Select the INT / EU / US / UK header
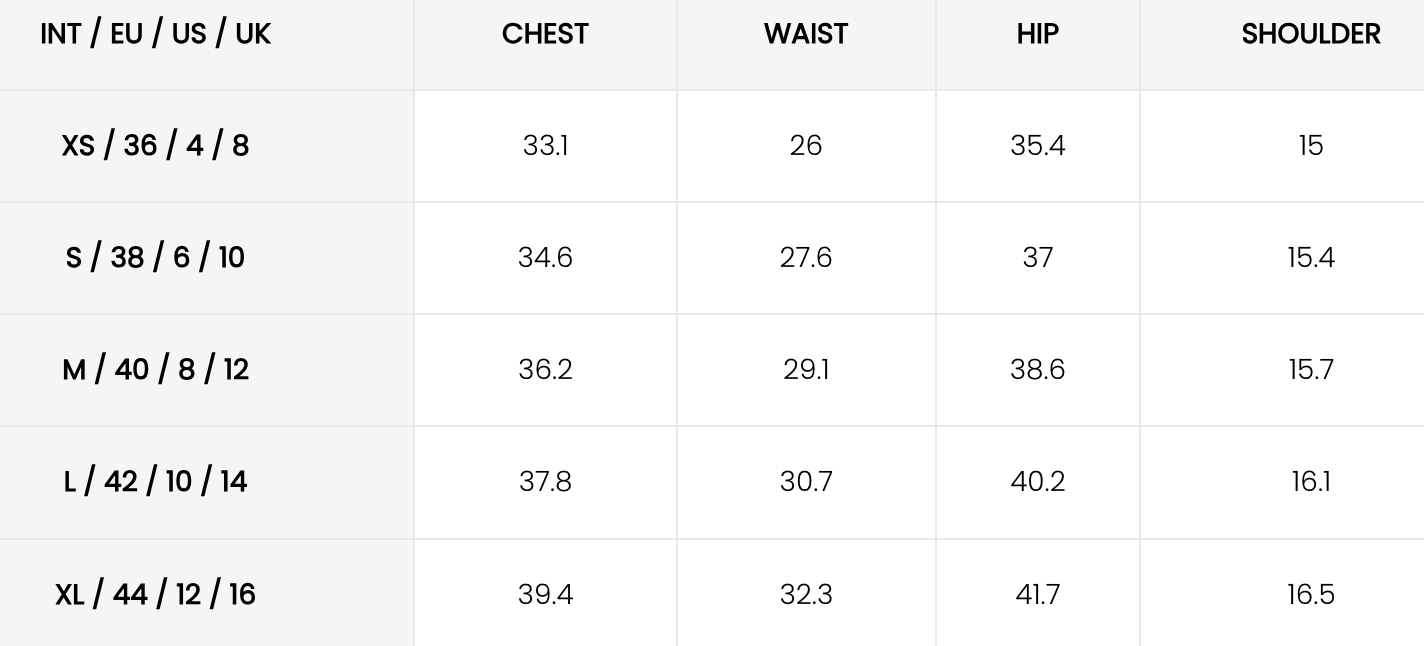This screenshot has width=1424, height=646. click(156, 34)
